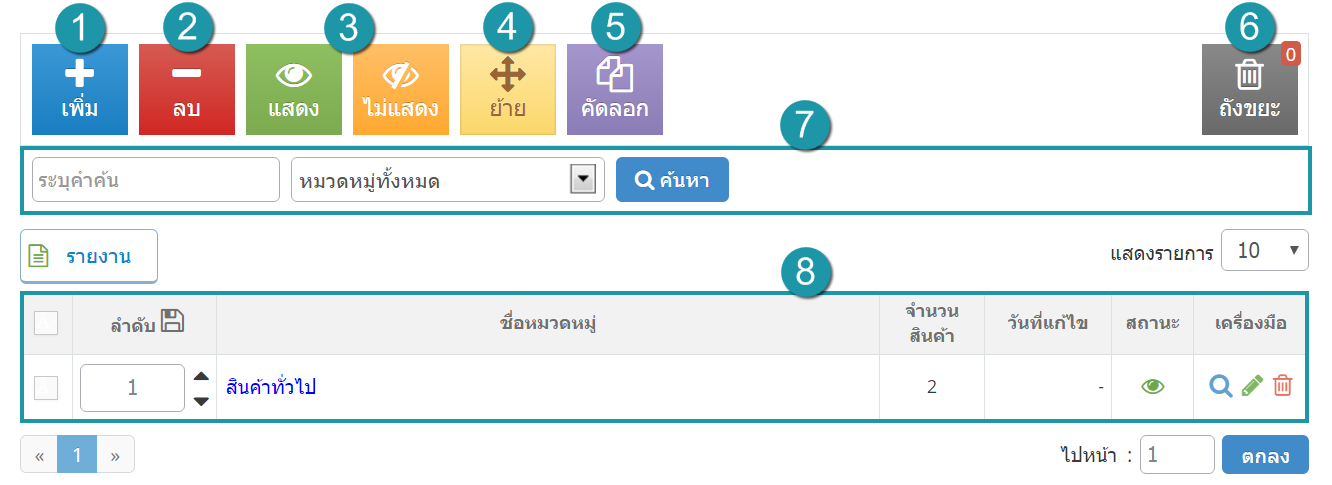Click the red trash icon for สินค้าทั่วไป
The height and width of the screenshot is (485, 1332).
click(1283, 386)
